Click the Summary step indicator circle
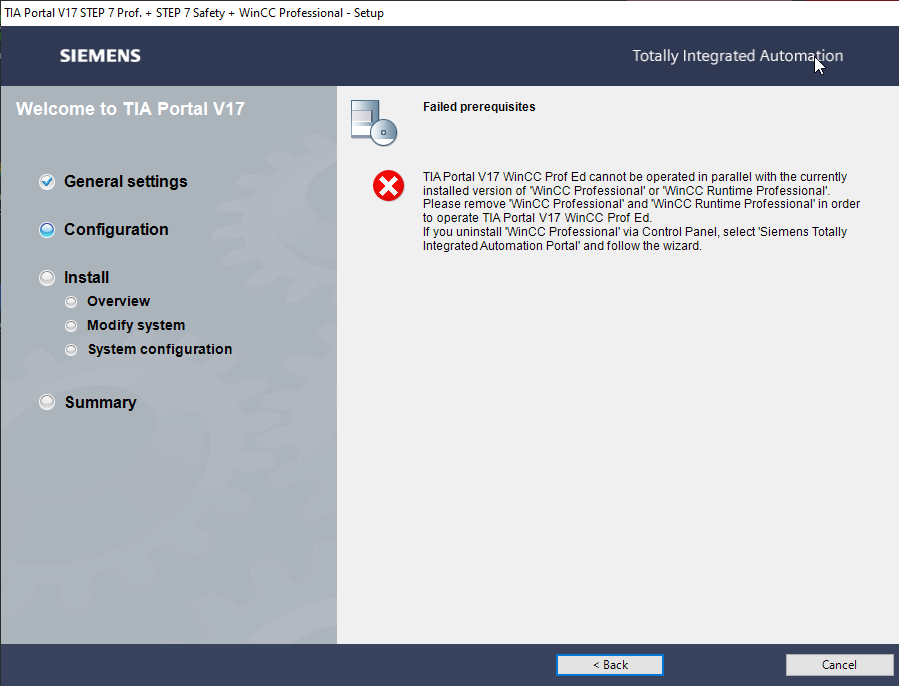Viewport: 899px width, 686px height. (47, 402)
